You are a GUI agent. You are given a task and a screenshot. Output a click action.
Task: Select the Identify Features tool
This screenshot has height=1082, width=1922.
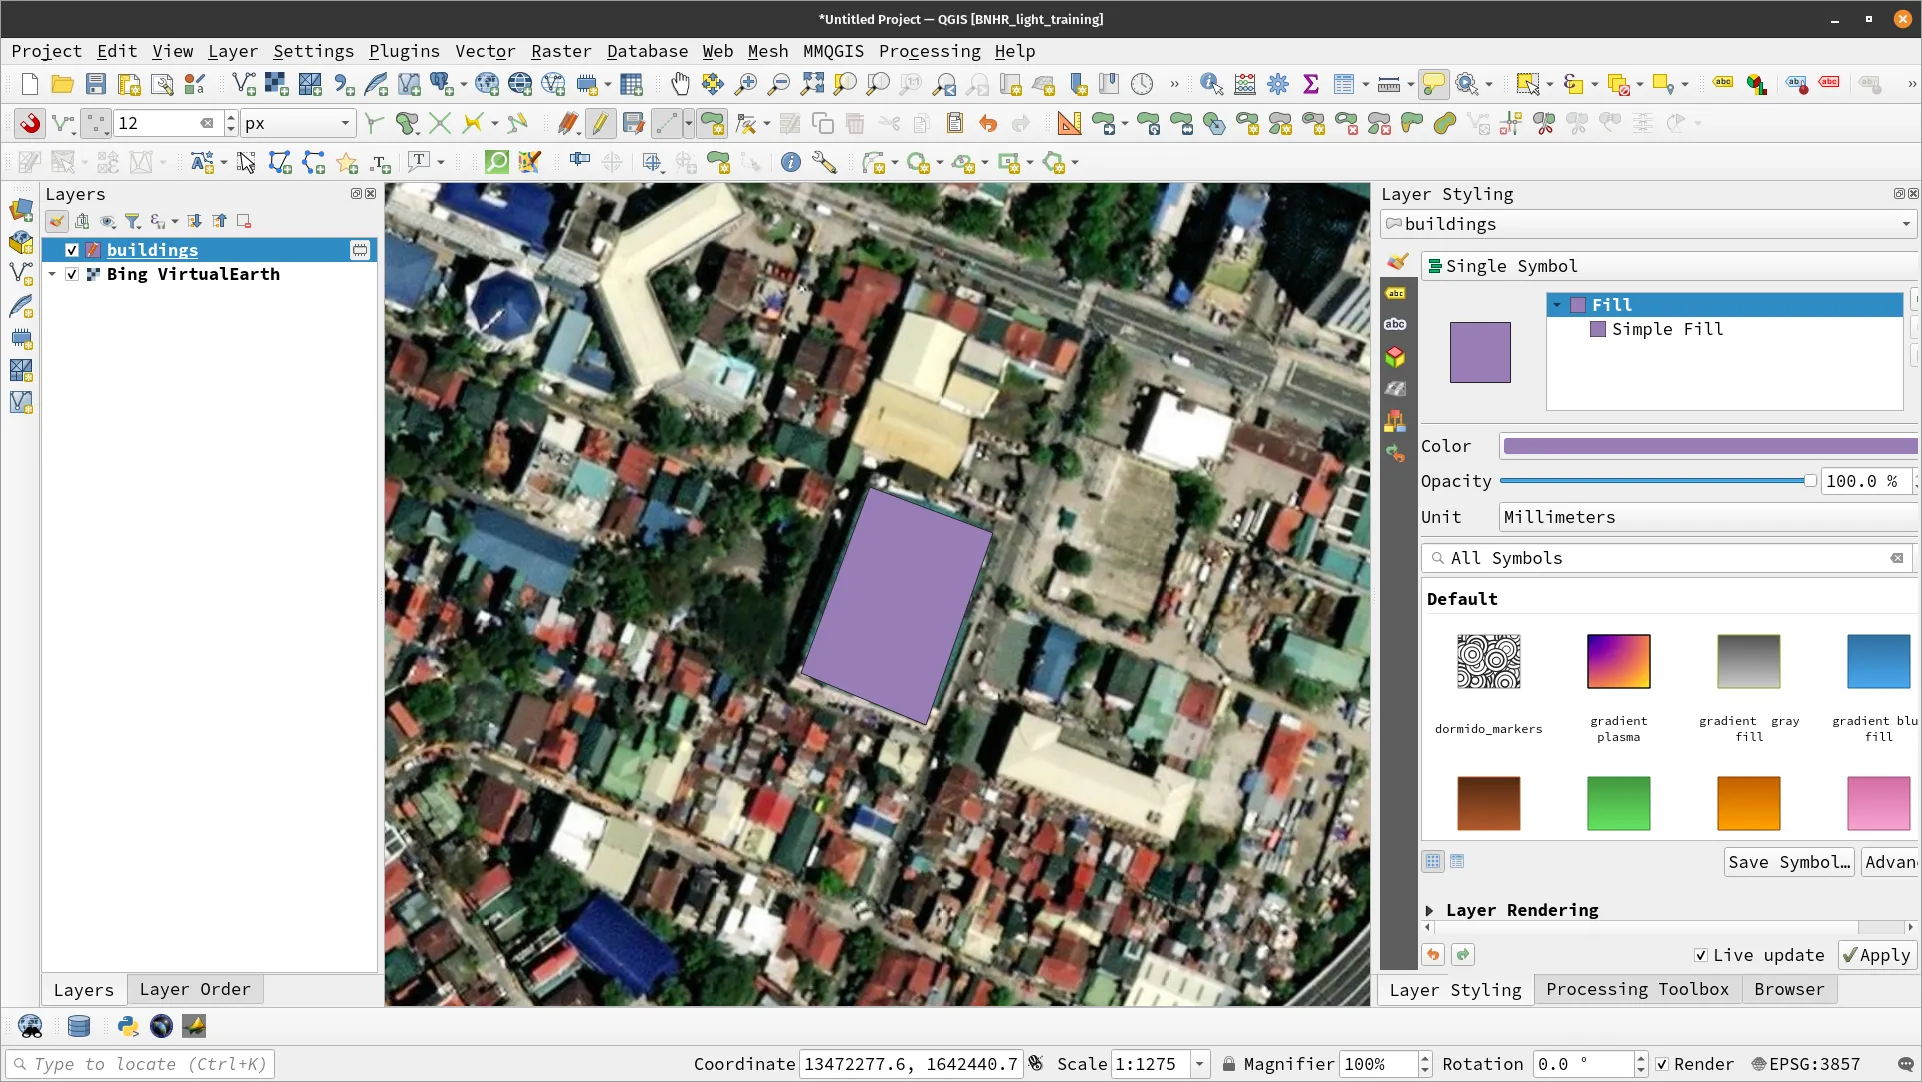1211,84
